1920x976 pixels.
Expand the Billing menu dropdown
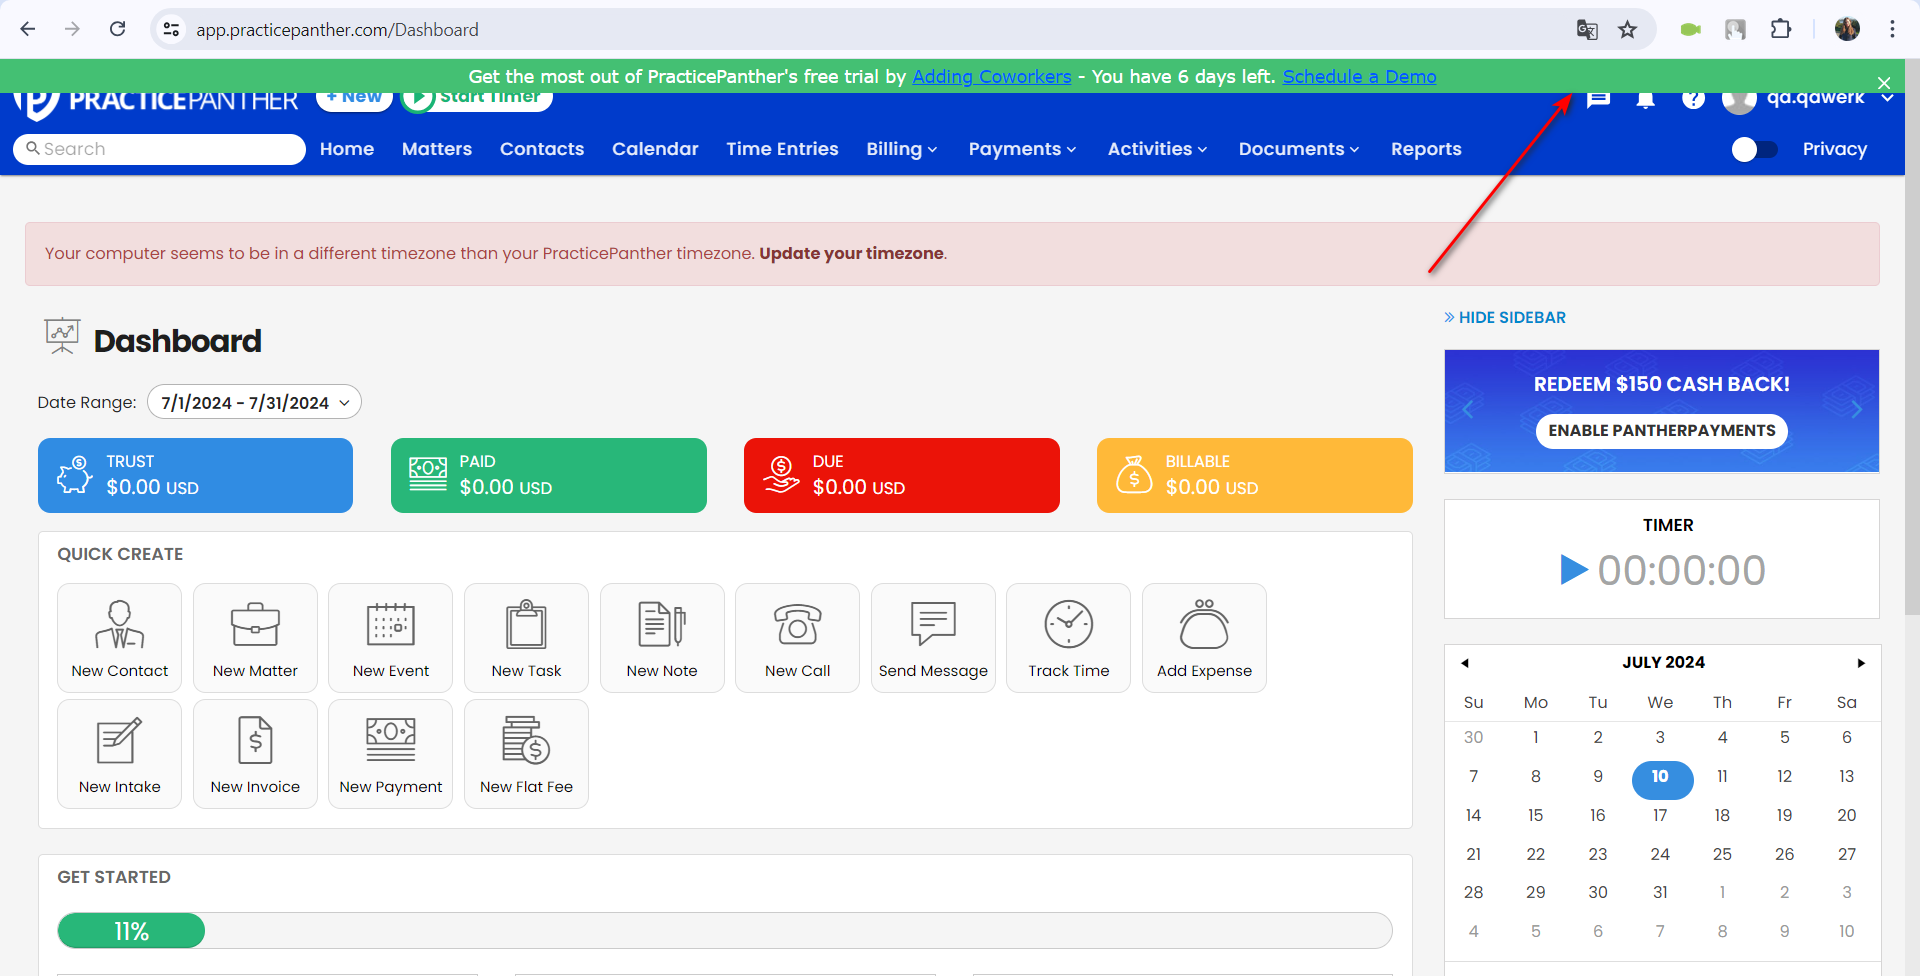[x=902, y=149]
